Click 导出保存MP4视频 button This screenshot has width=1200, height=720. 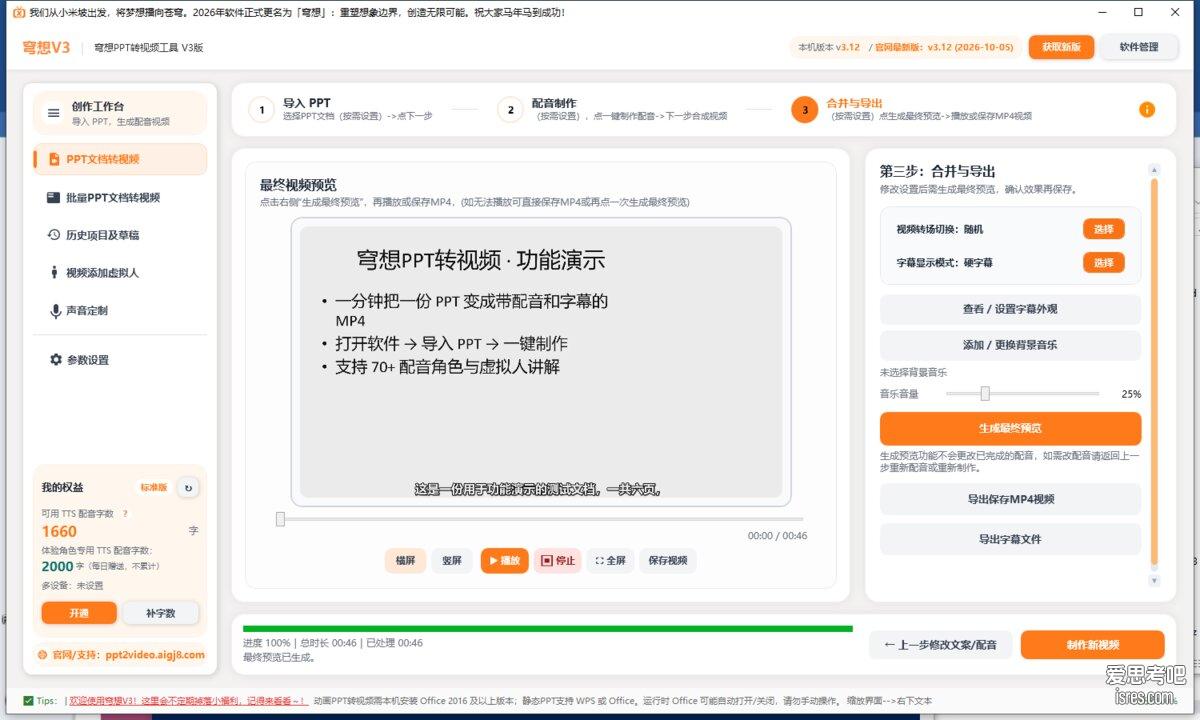pyautogui.click(x=1010, y=499)
